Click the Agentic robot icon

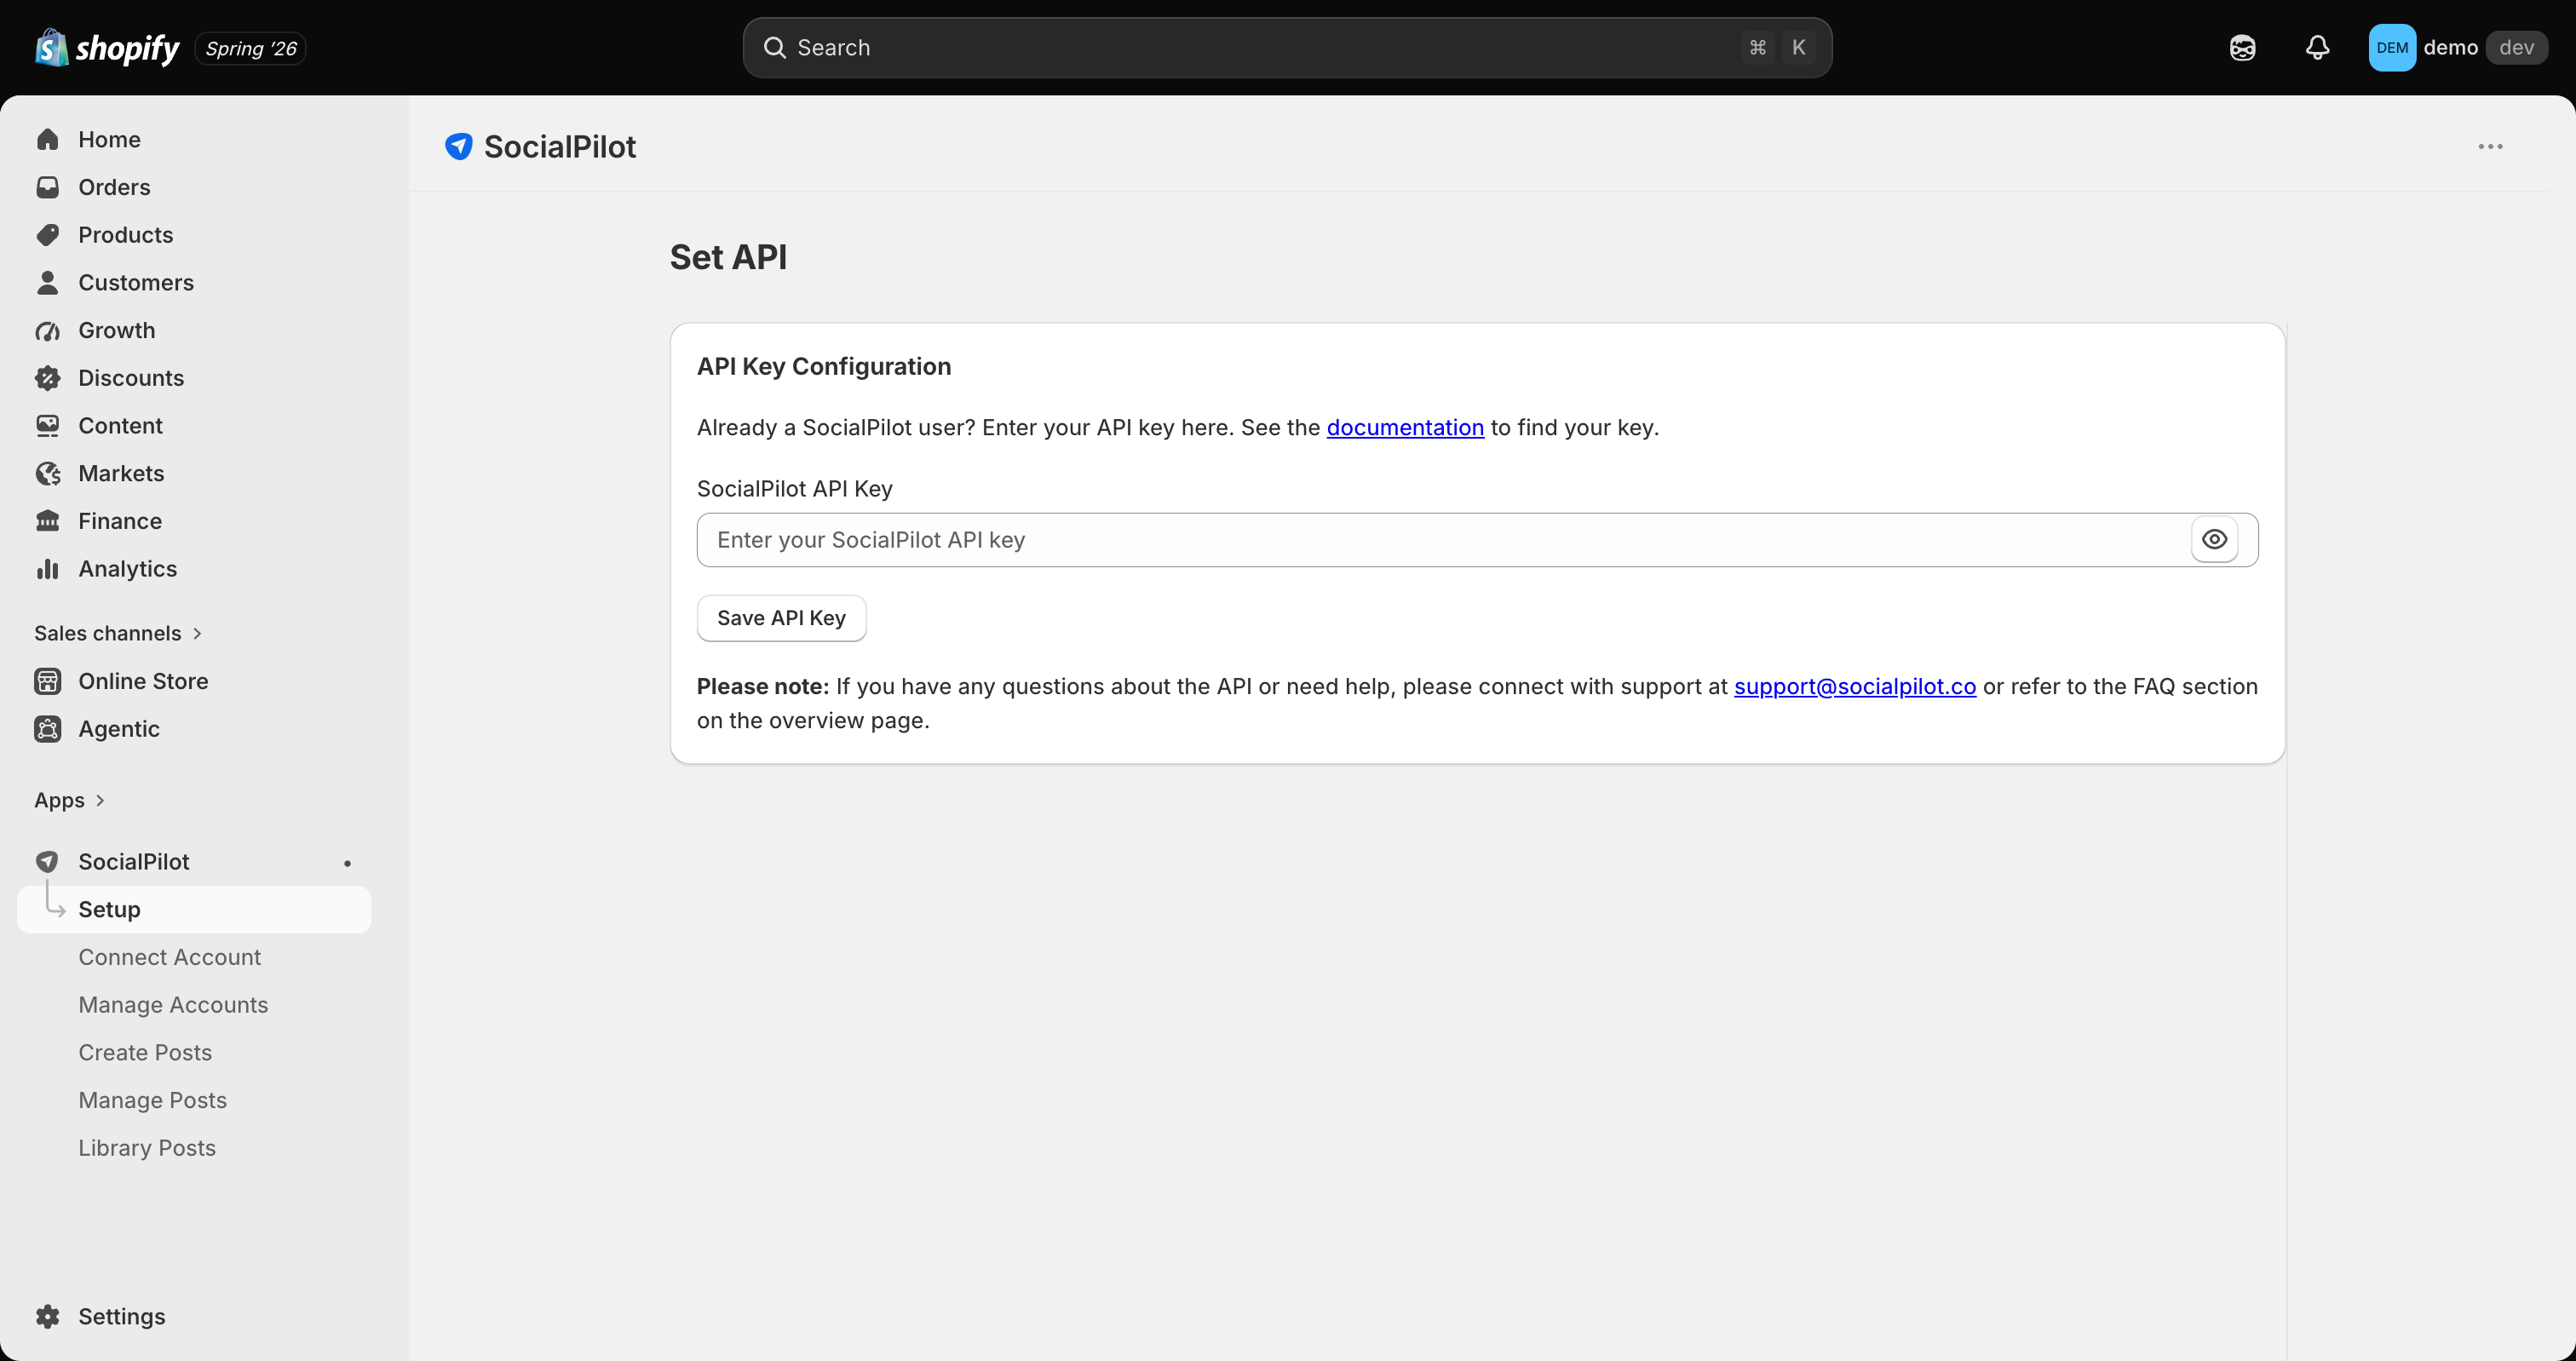47,729
